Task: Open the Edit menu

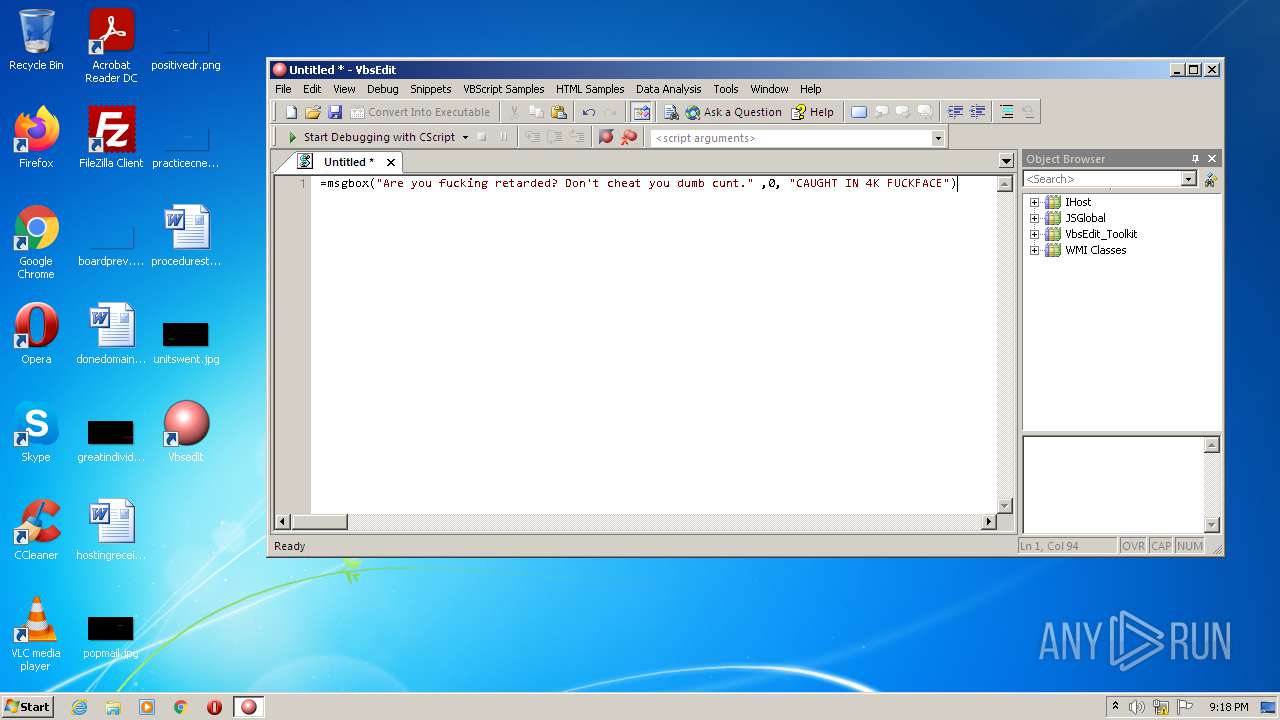Action: click(x=312, y=89)
